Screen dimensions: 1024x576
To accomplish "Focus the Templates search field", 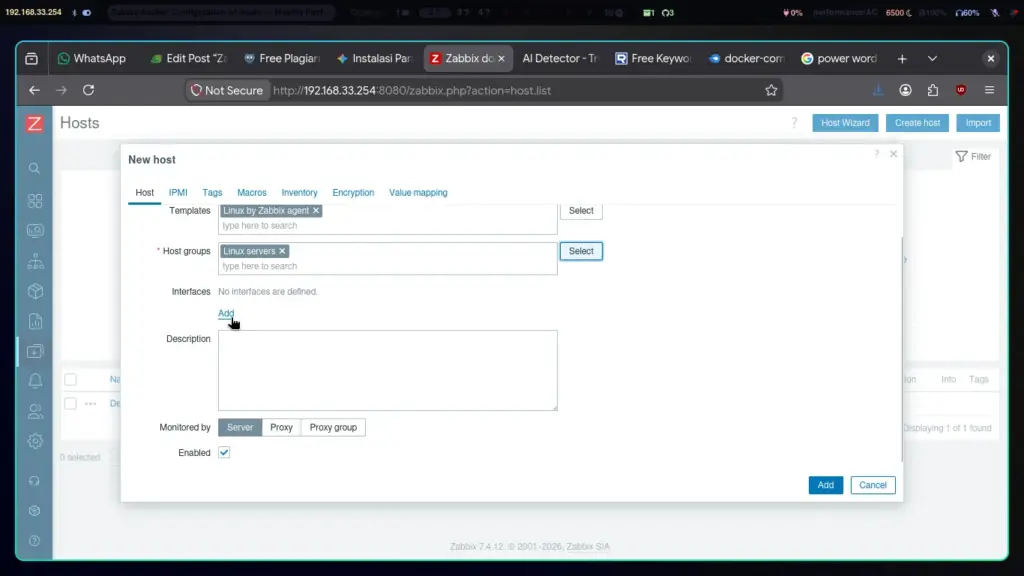I will coord(388,226).
